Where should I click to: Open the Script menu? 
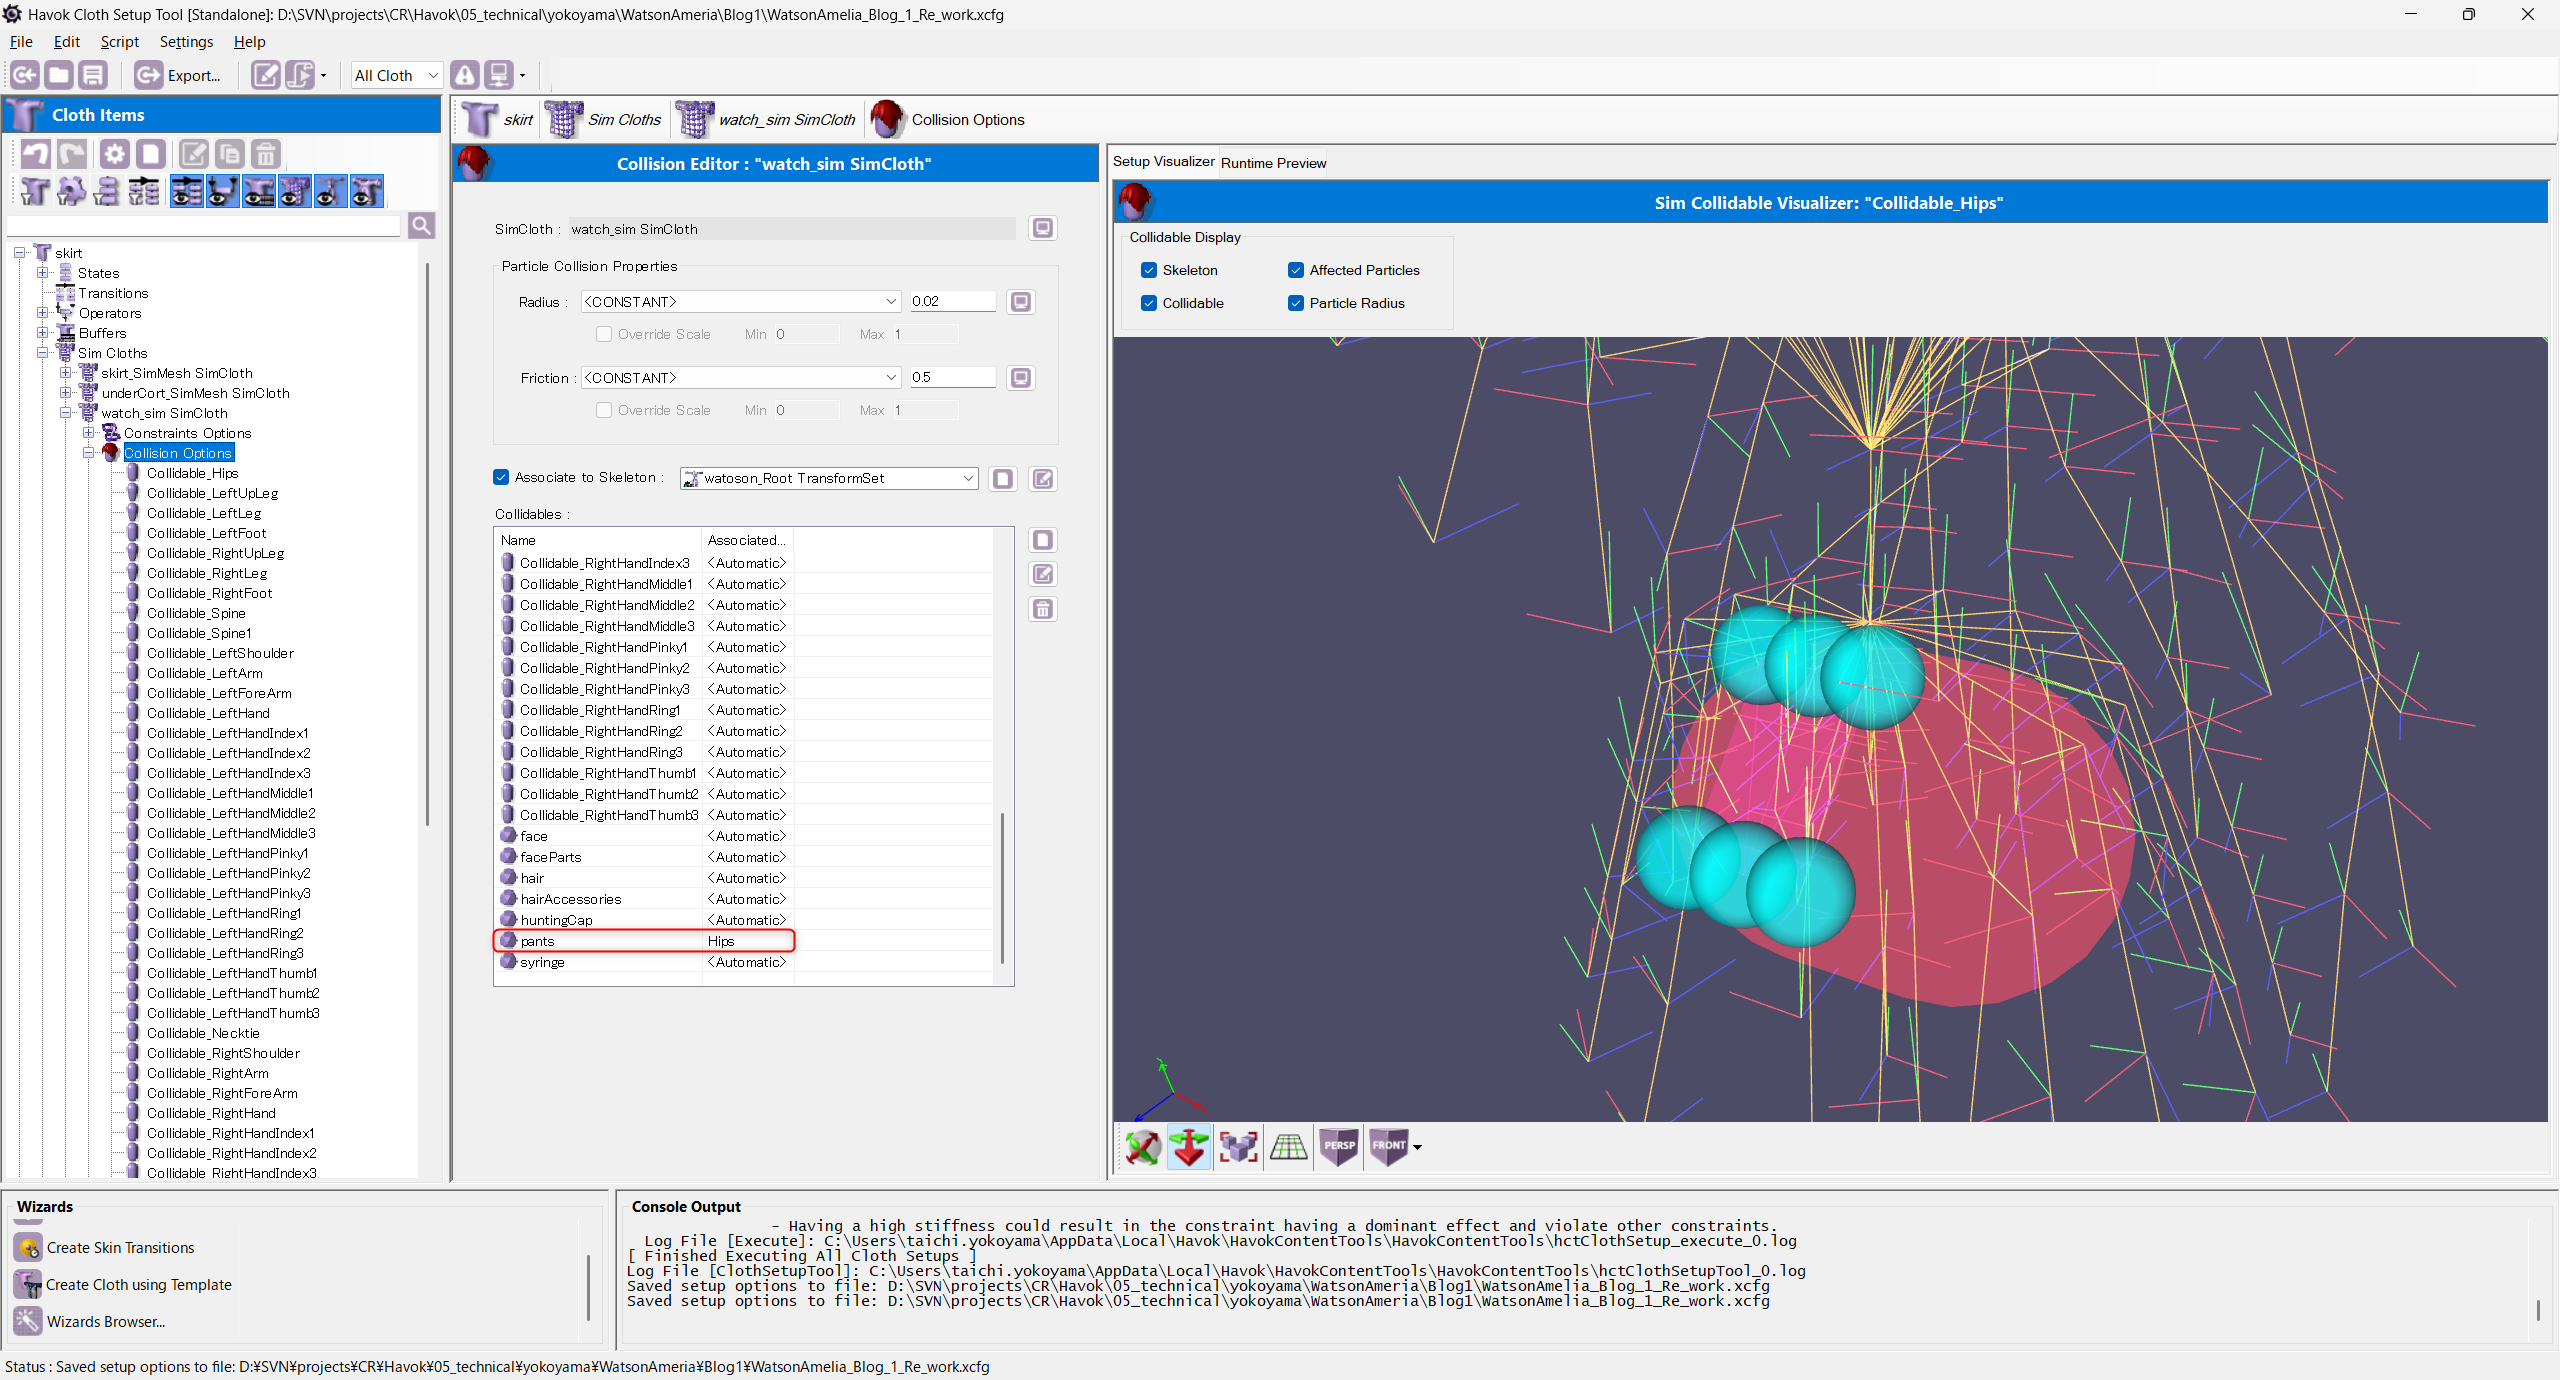coord(119,42)
